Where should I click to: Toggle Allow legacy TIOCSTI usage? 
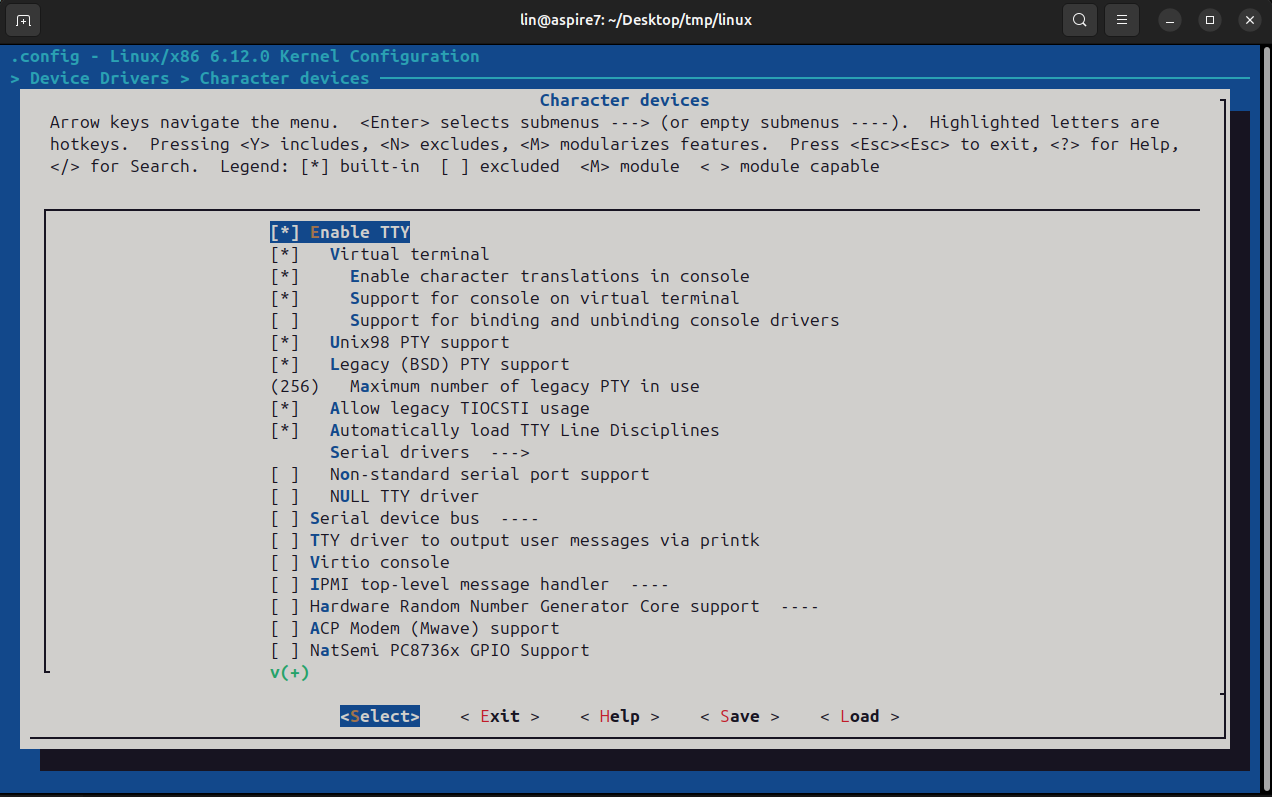tap(430, 408)
